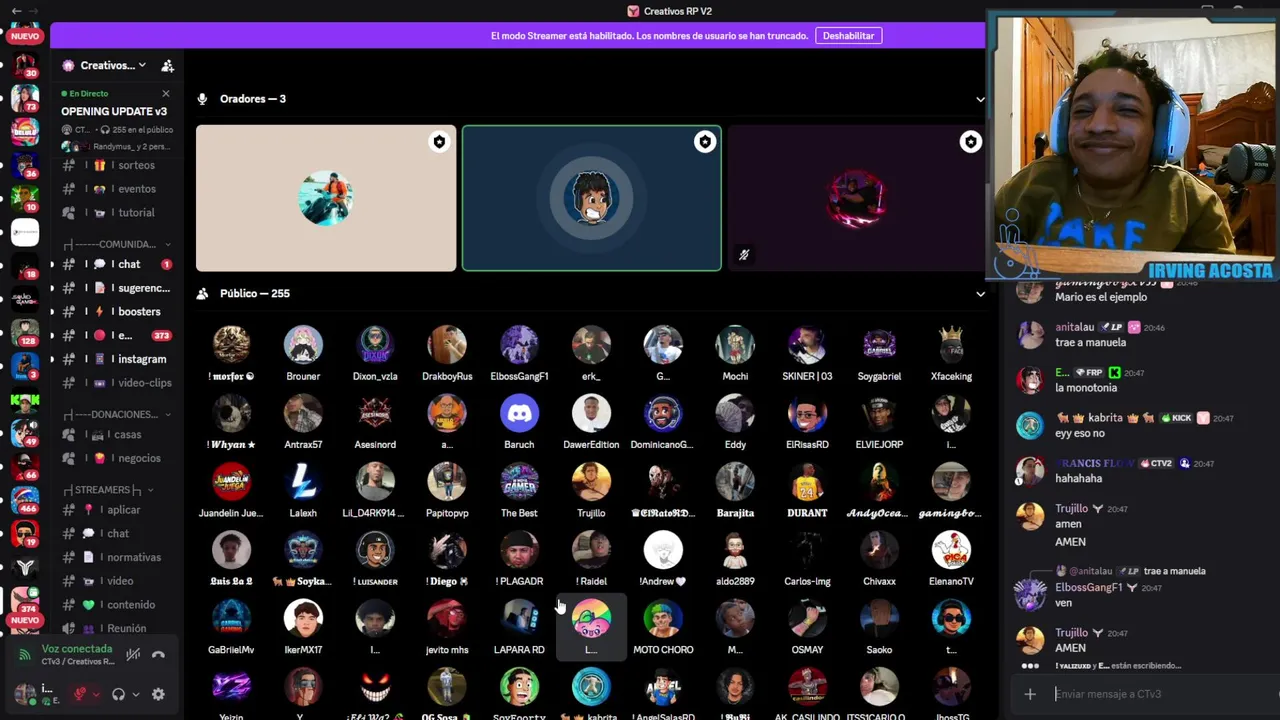The height and width of the screenshot is (720, 1280).
Task: Collapse the Público section chevron
Action: [x=980, y=294]
